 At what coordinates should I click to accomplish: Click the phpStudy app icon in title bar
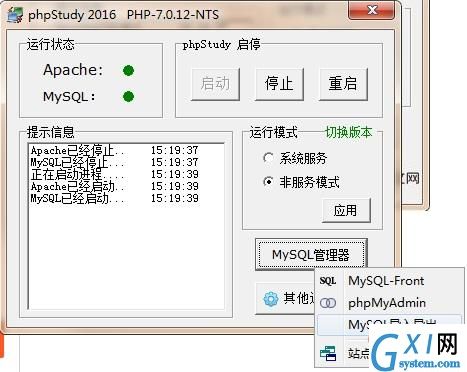coord(15,15)
